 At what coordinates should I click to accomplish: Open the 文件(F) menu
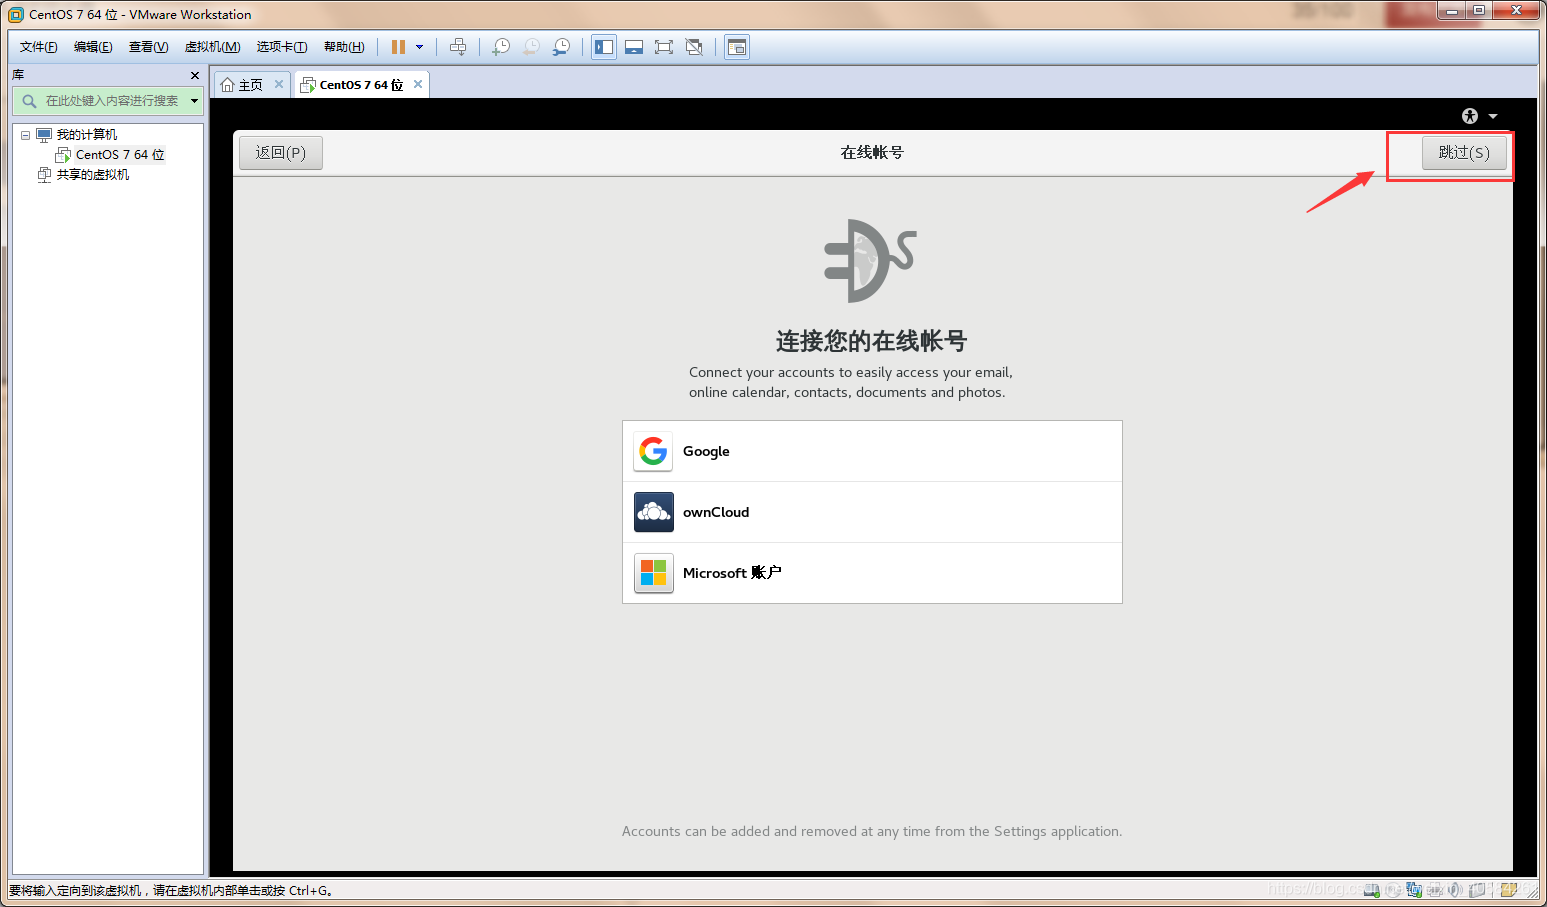click(x=39, y=47)
